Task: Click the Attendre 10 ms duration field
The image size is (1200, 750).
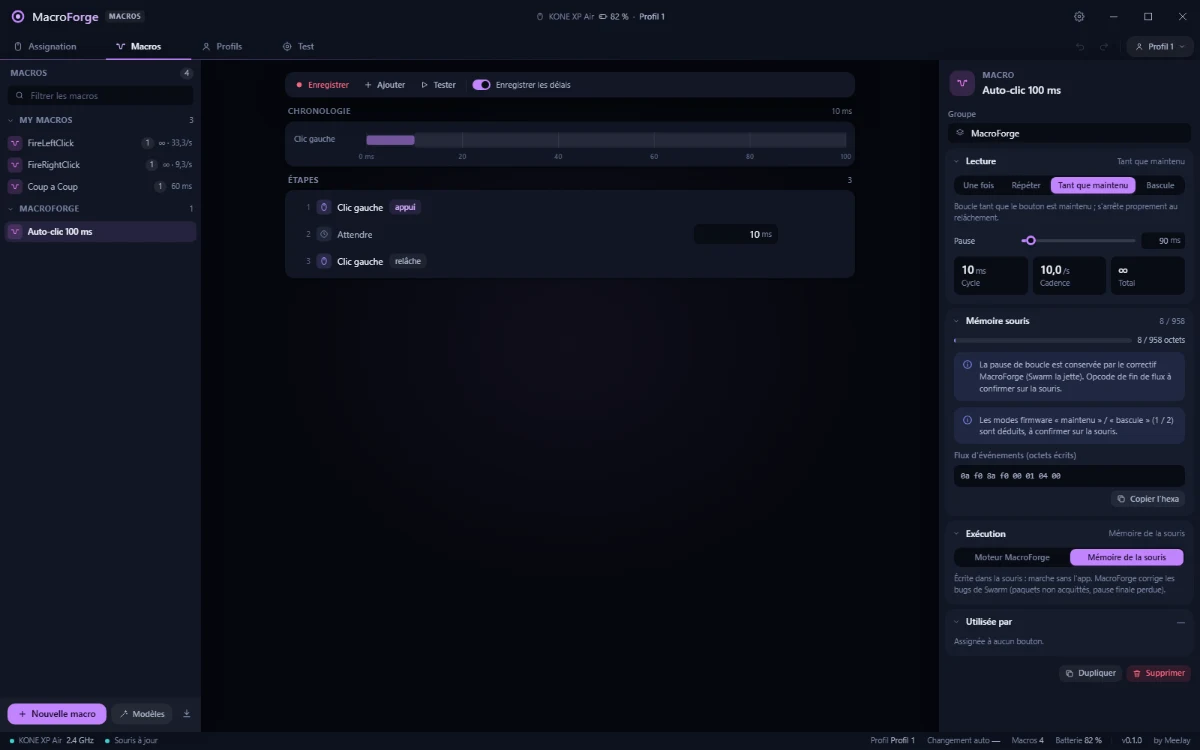Action: click(x=735, y=235)
